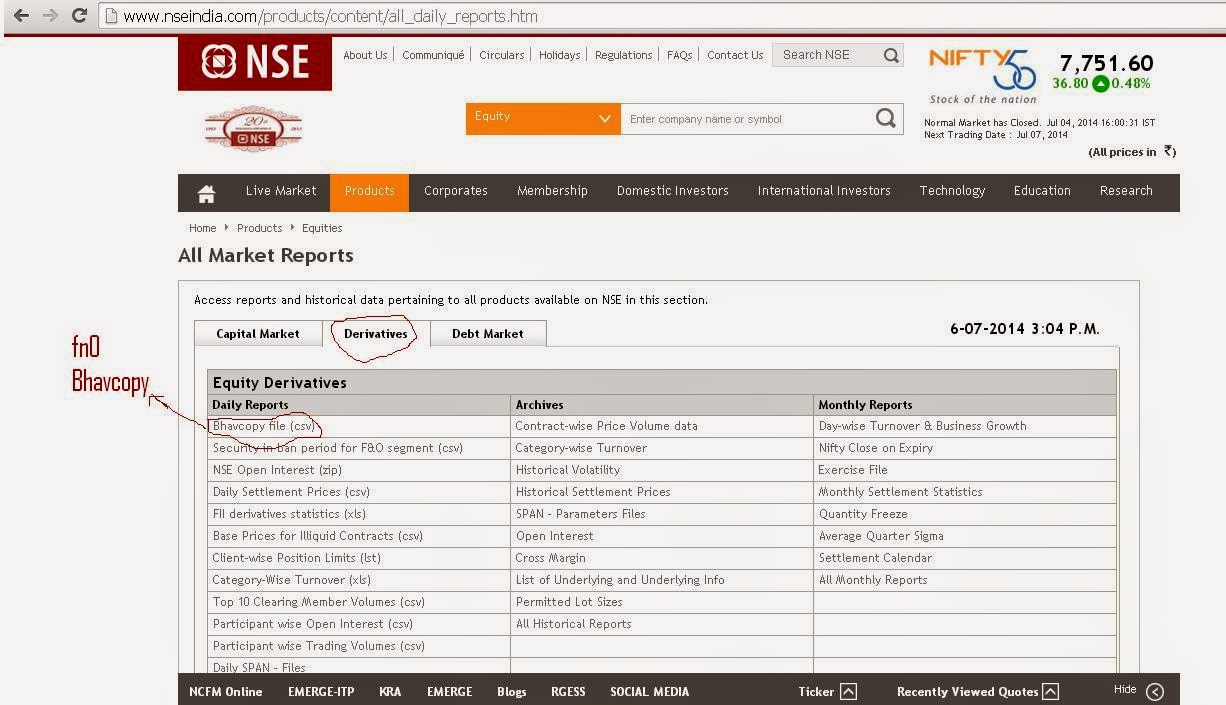The width and height of the screenshot is (1226, 705).
Task: Click the Search NSE magnifier icon
Action: (891, 56)
